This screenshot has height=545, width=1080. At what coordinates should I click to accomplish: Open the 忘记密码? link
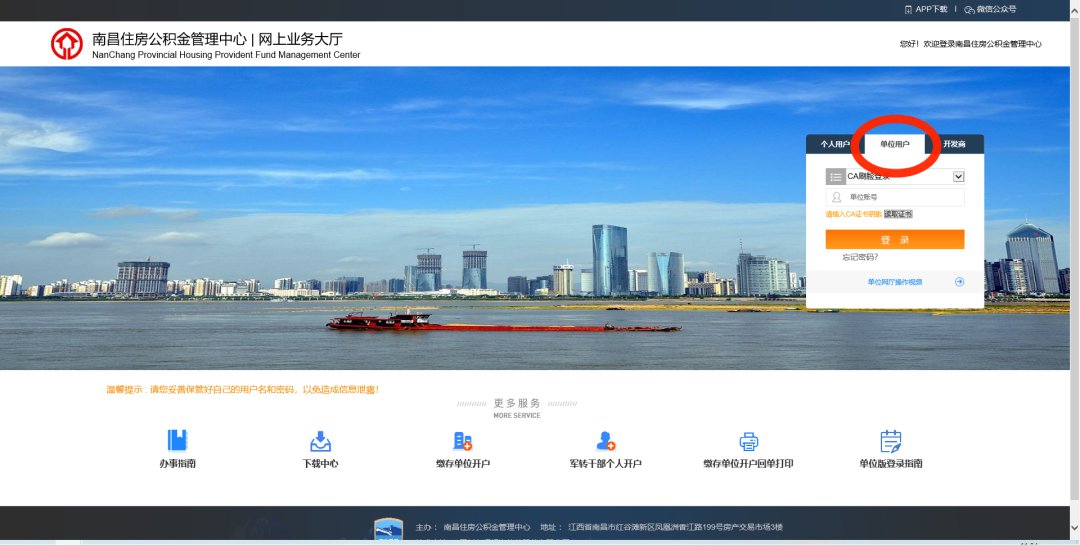click(860, 257)
